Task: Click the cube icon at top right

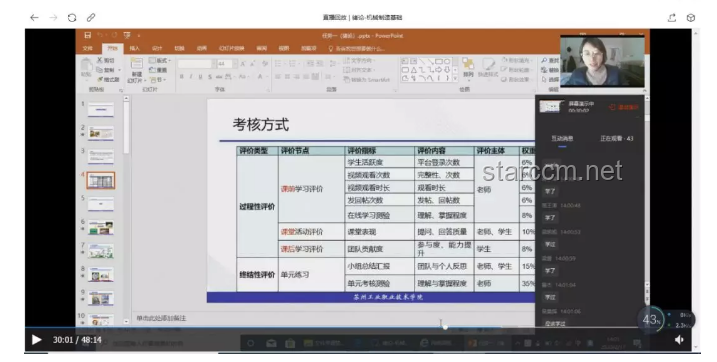Action: pos(690,17)
